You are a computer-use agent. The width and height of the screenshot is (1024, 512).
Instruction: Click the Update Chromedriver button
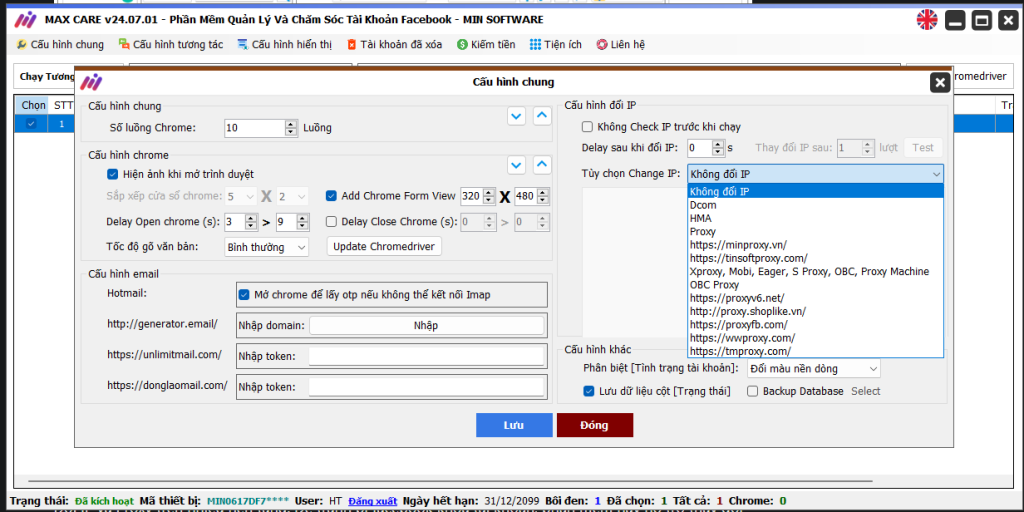pyautogui.click(x=384, y=247)
